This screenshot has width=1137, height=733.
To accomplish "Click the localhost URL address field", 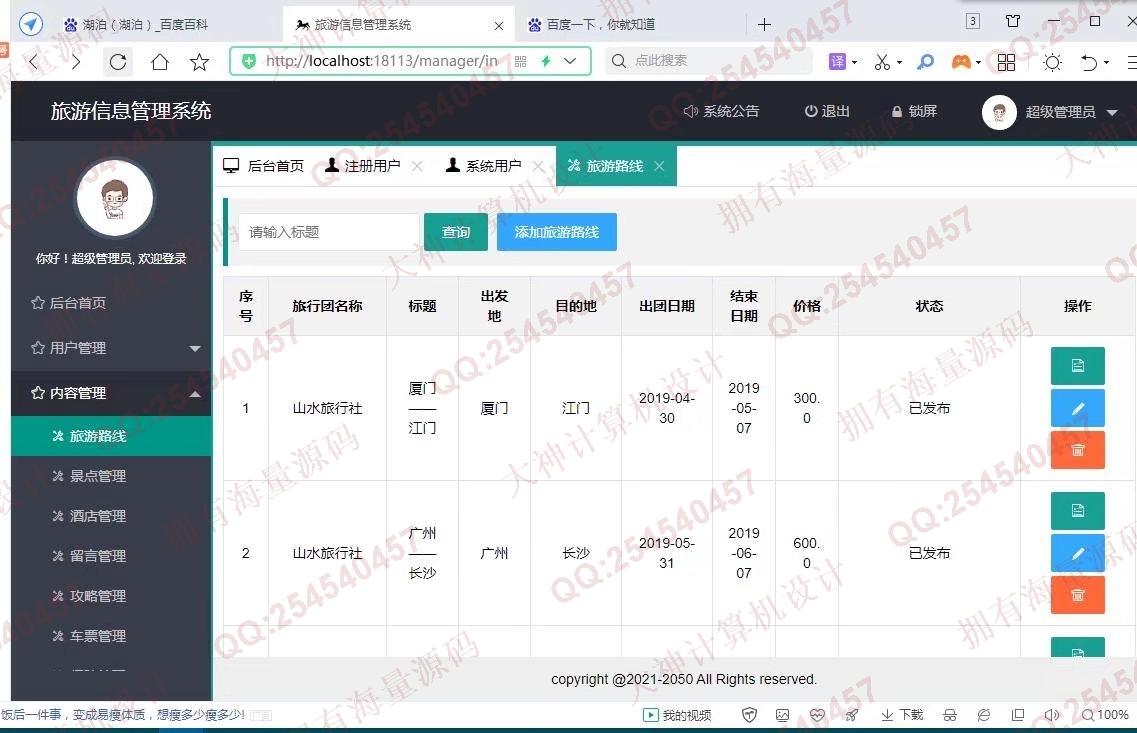I will click(381, 61).
